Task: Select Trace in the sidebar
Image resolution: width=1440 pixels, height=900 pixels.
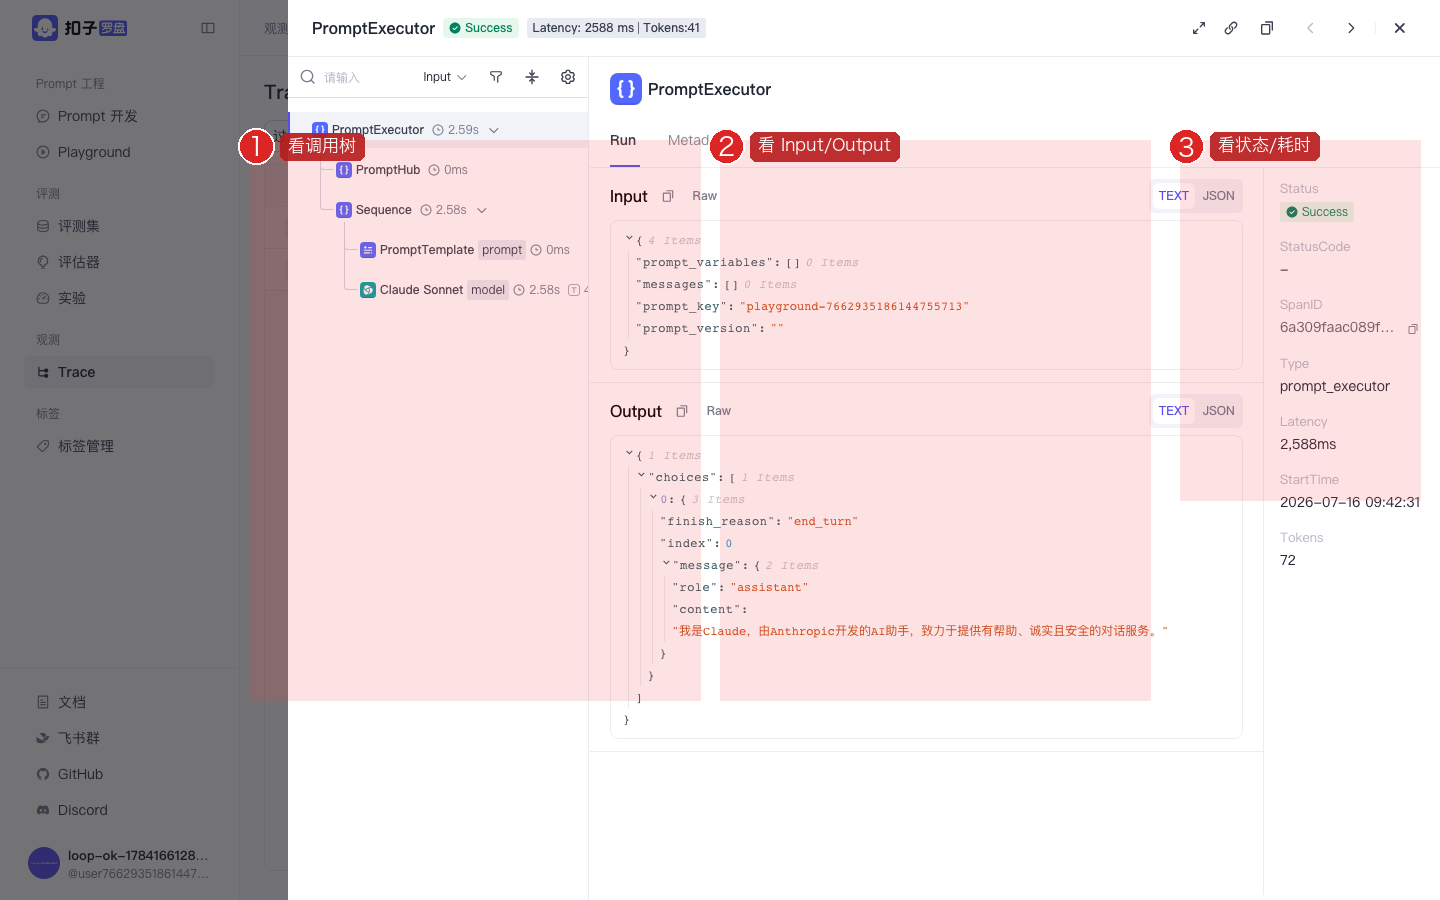Action: coord(120,372)
